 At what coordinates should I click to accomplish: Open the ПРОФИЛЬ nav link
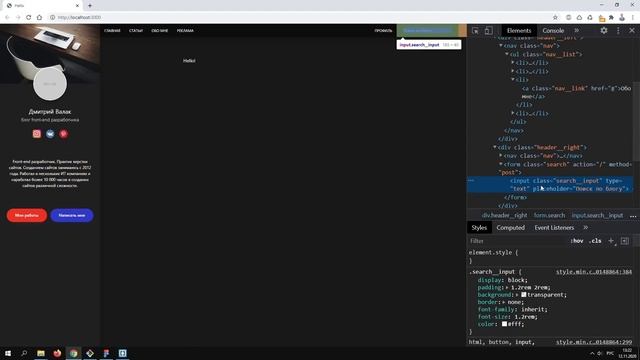pos(383,31)
